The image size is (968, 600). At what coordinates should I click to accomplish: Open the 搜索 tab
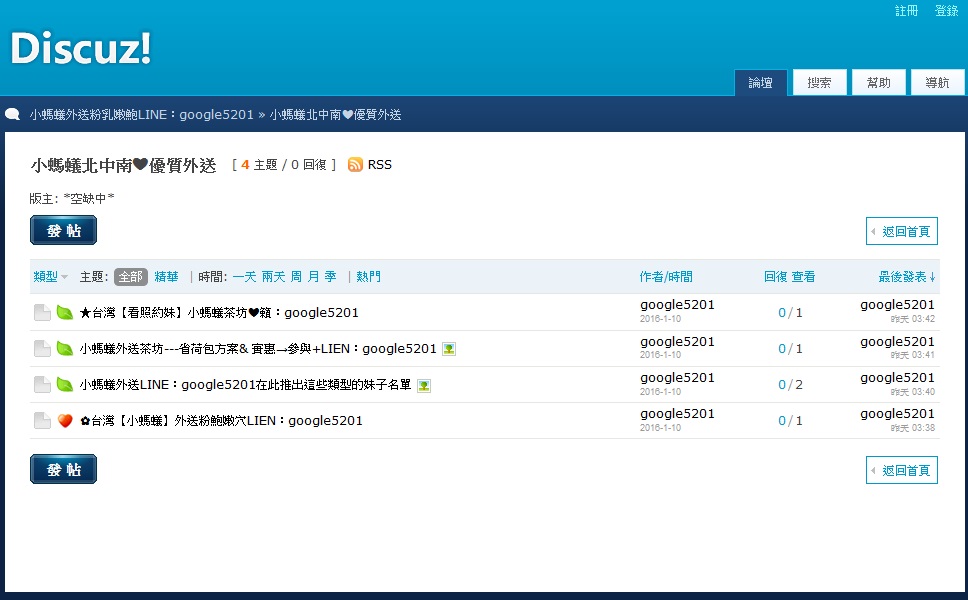click(819, 83)
